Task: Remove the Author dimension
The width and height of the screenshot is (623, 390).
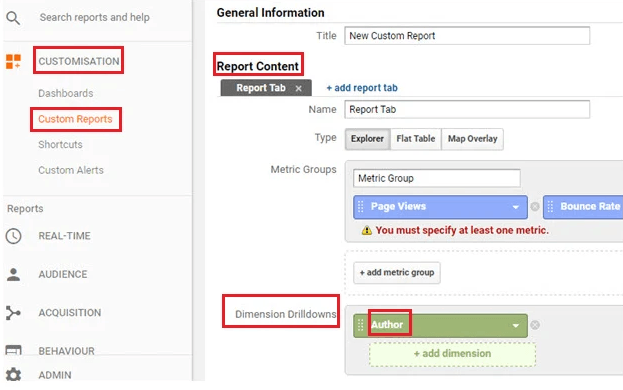Action: pyautogui.click(x=535, y=325)
